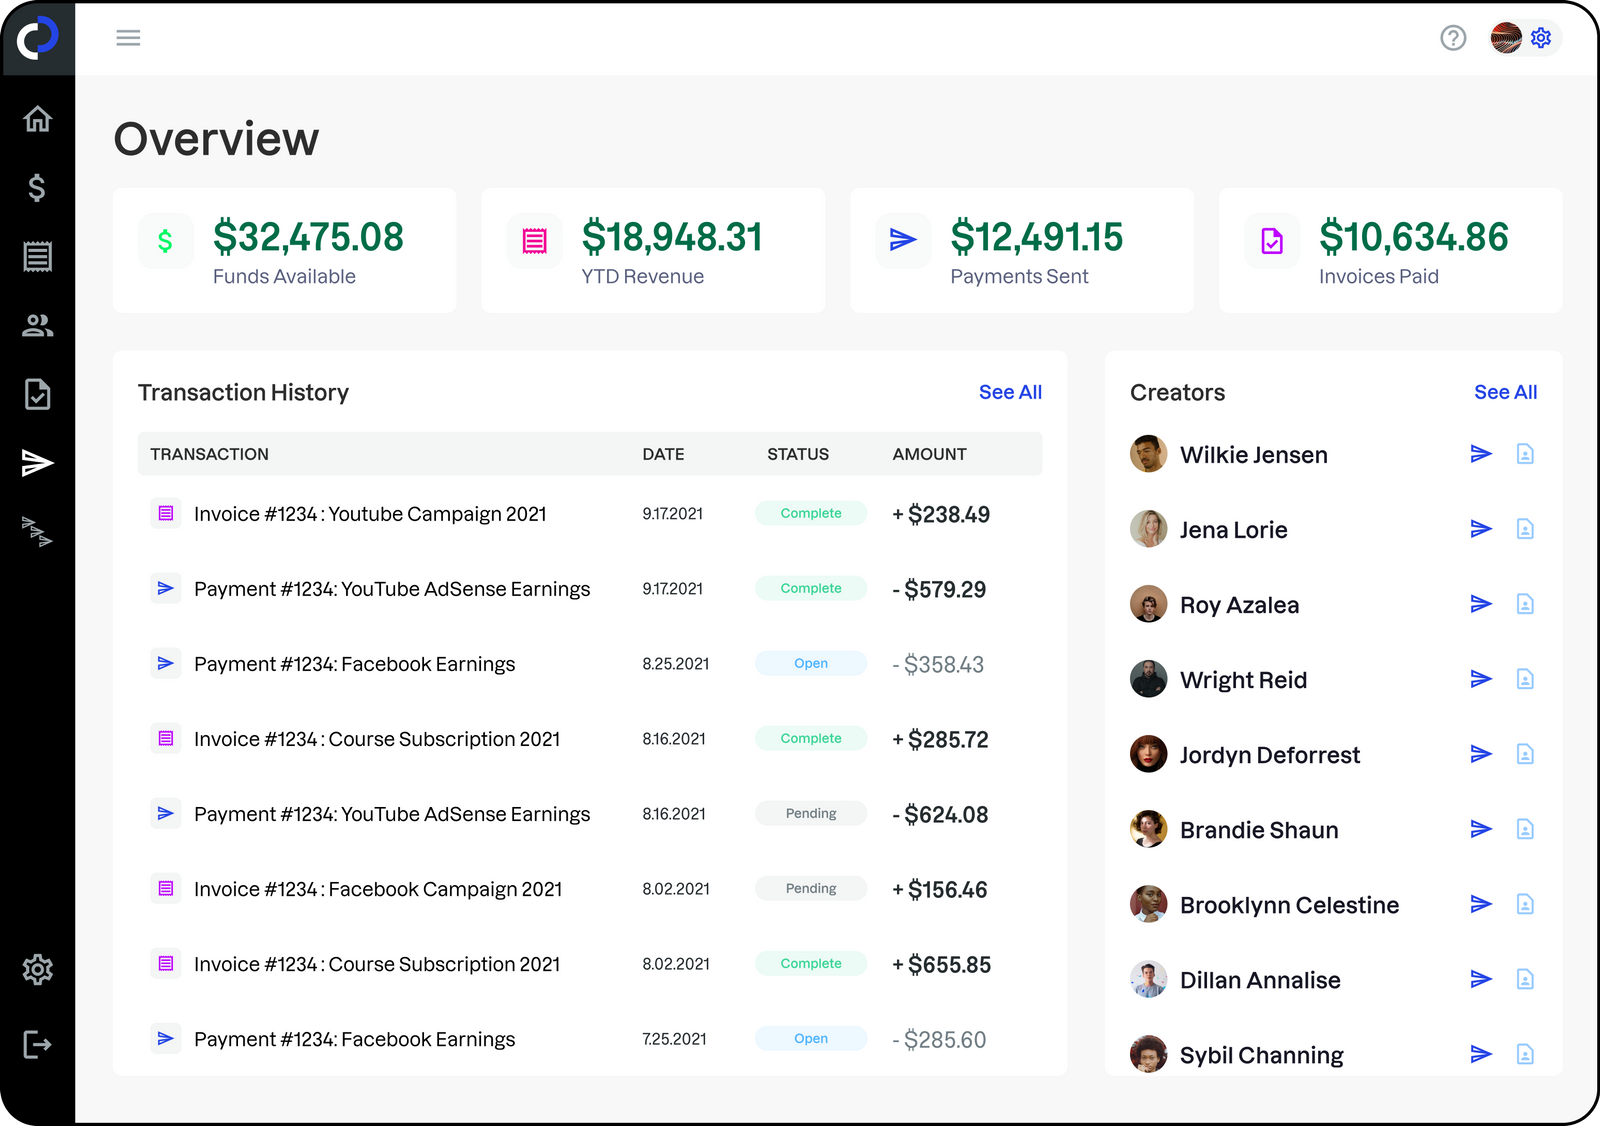Open approvals via the document-check sidebar icon
Screen dimensions: 1600x1126
[38, 394]
